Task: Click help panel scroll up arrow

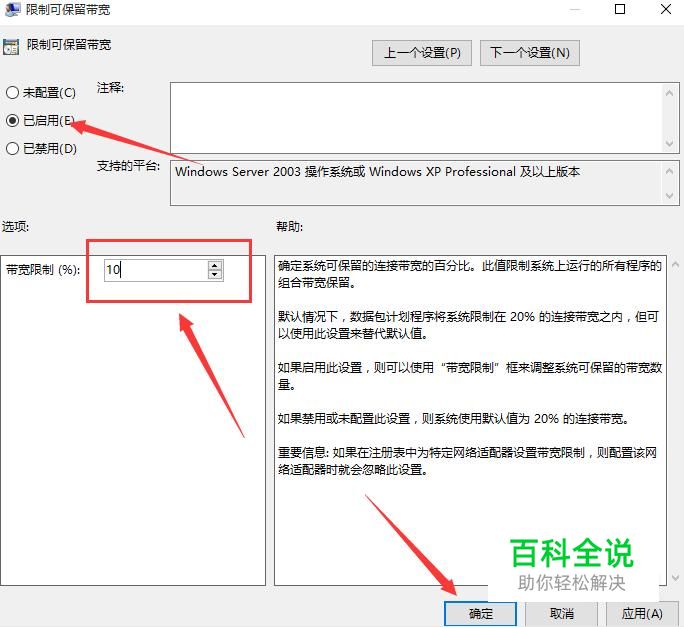Action: coord(676,264)
